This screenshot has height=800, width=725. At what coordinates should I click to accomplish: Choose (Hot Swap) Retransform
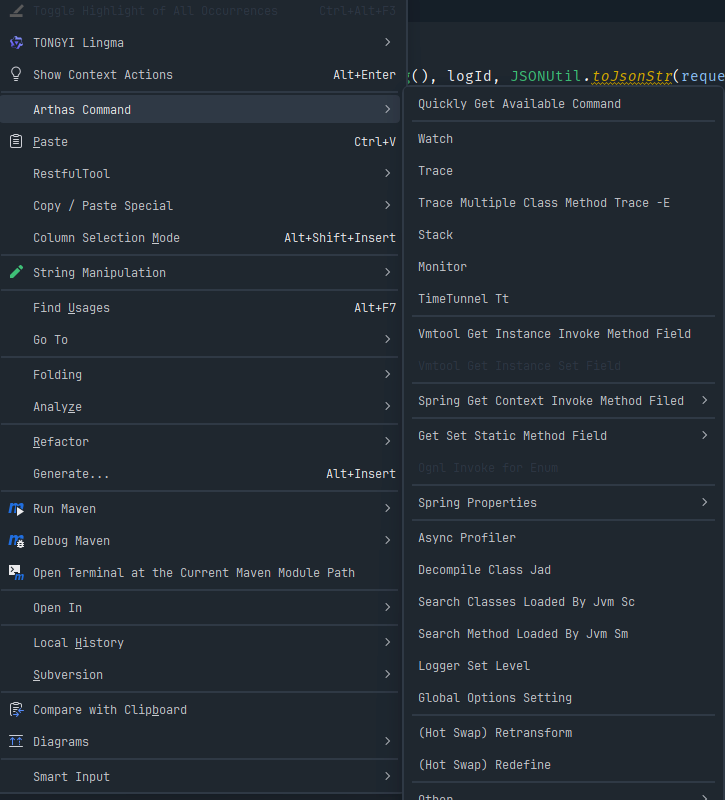494,733
